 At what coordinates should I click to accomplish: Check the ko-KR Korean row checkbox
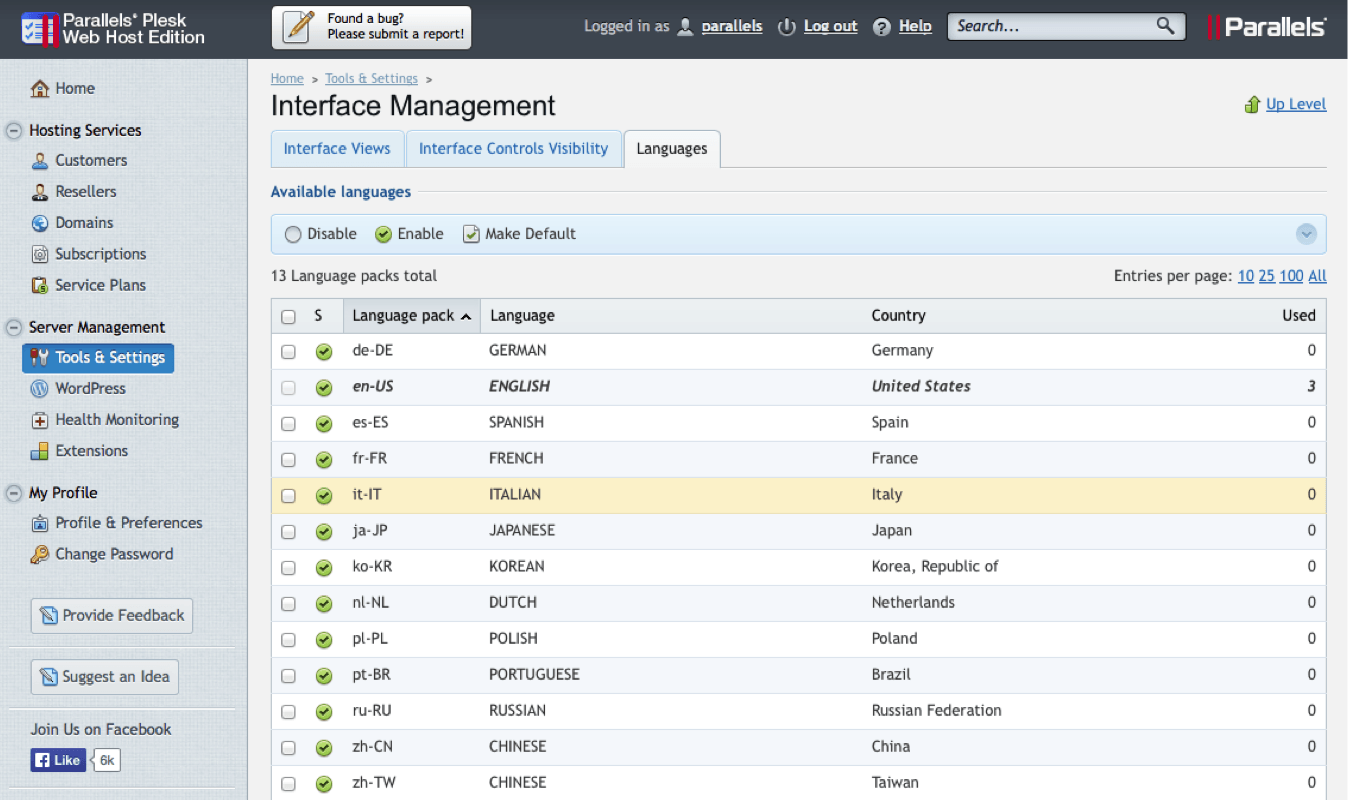288,568
